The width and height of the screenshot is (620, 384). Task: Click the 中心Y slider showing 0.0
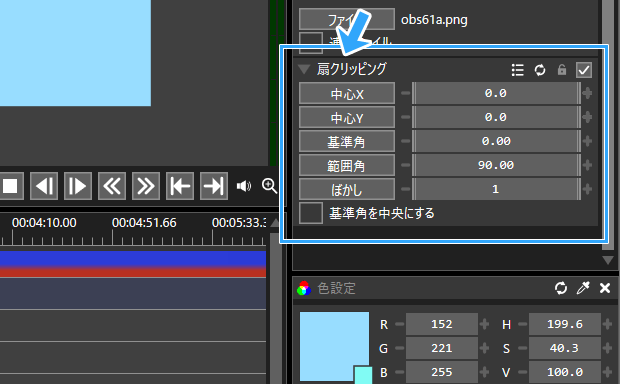[x=496, y=117]
